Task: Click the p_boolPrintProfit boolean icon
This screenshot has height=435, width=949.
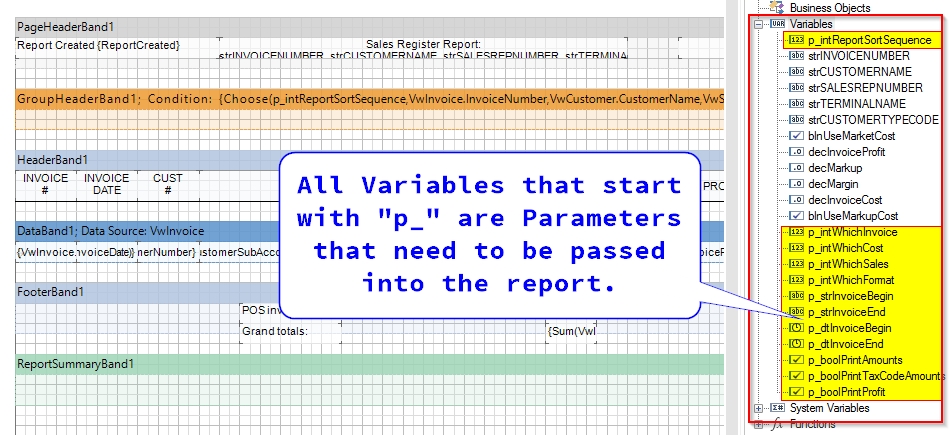Action: point(797,392)
